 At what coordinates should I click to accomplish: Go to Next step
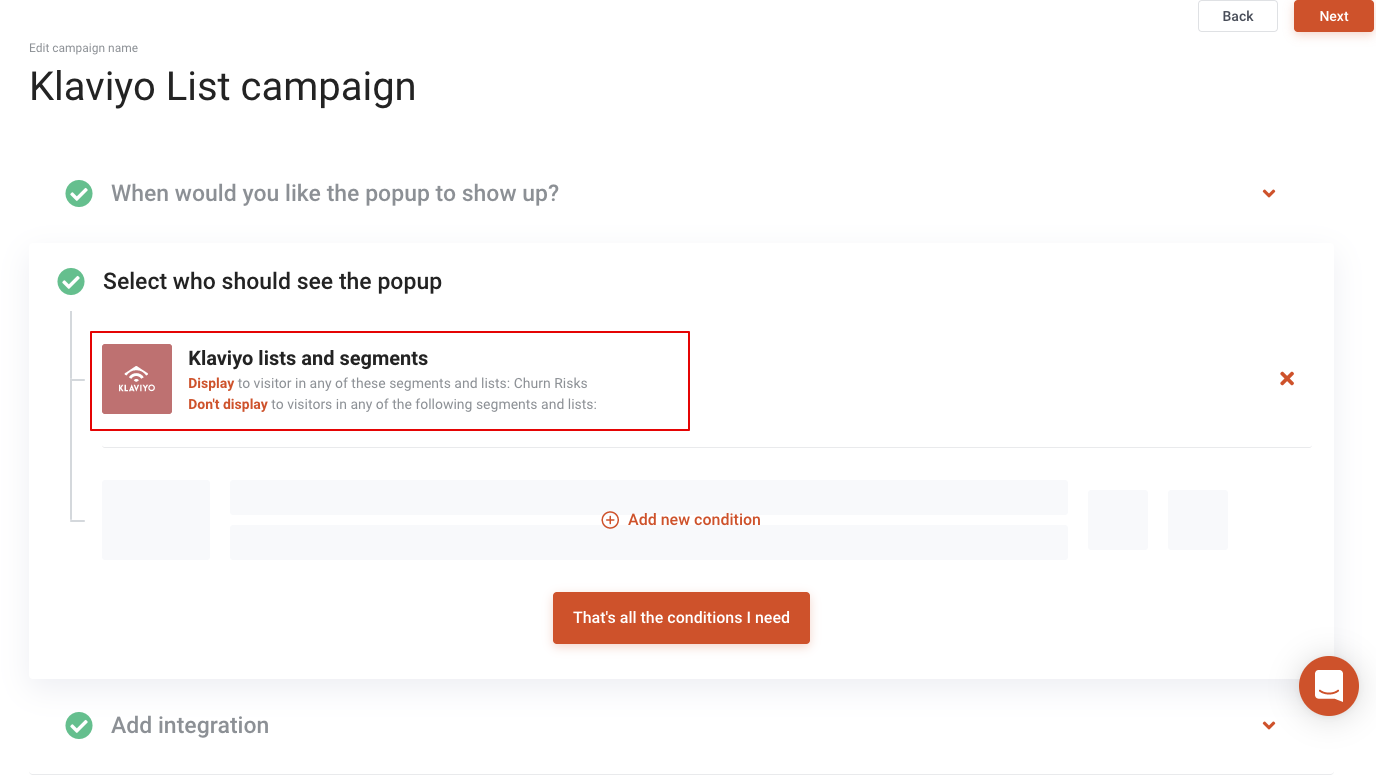[x=1334, y=16]
